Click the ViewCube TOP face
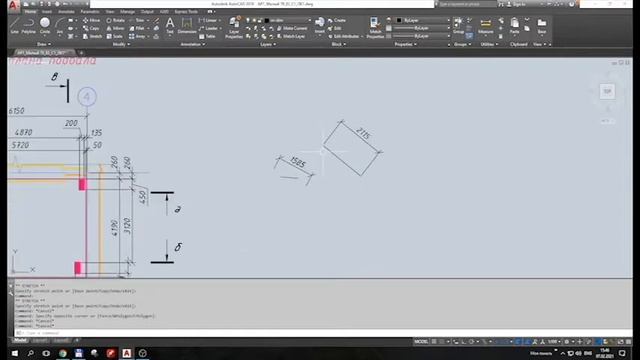Image resolution: width=640 pixels, height=360 pixels. click(x=607, y=91)
